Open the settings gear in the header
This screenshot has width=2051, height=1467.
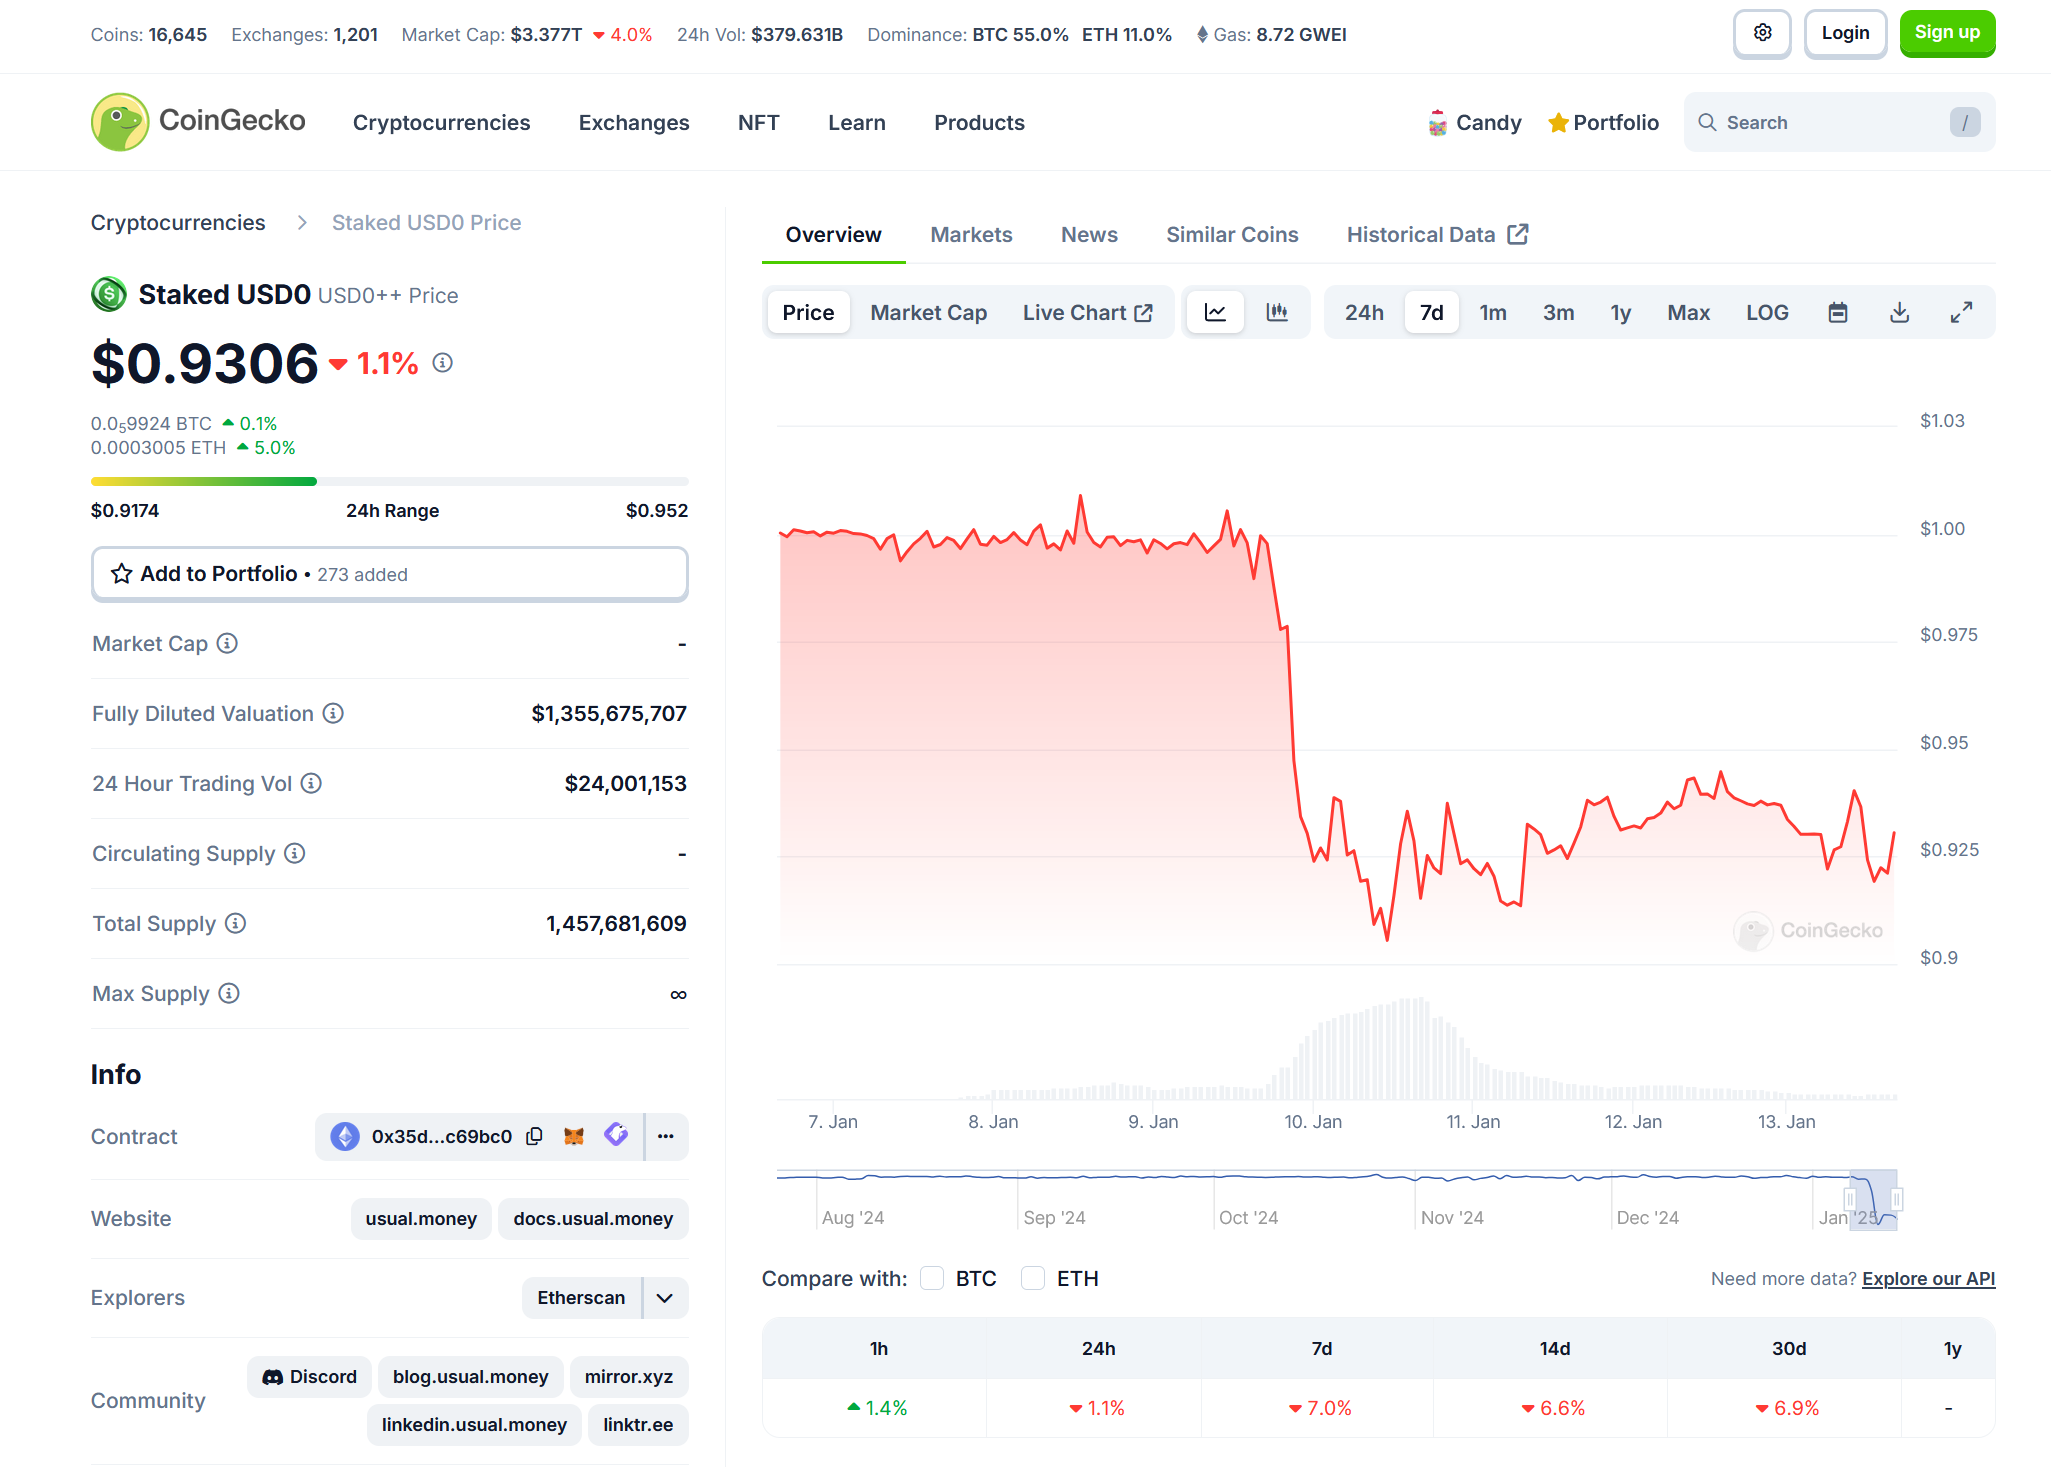[1762, 33]
